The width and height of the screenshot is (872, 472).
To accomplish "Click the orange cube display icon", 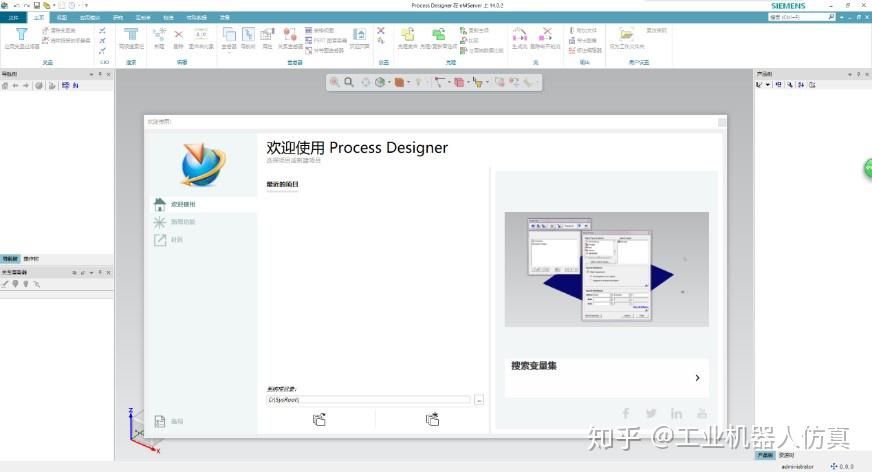I will click(x=399, y=82).
